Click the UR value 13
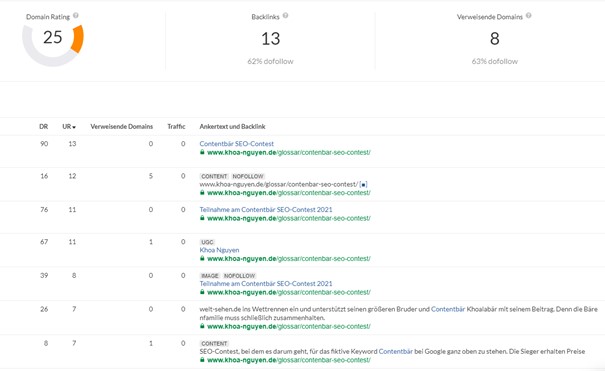605x371 pixels. click(72, 144)
